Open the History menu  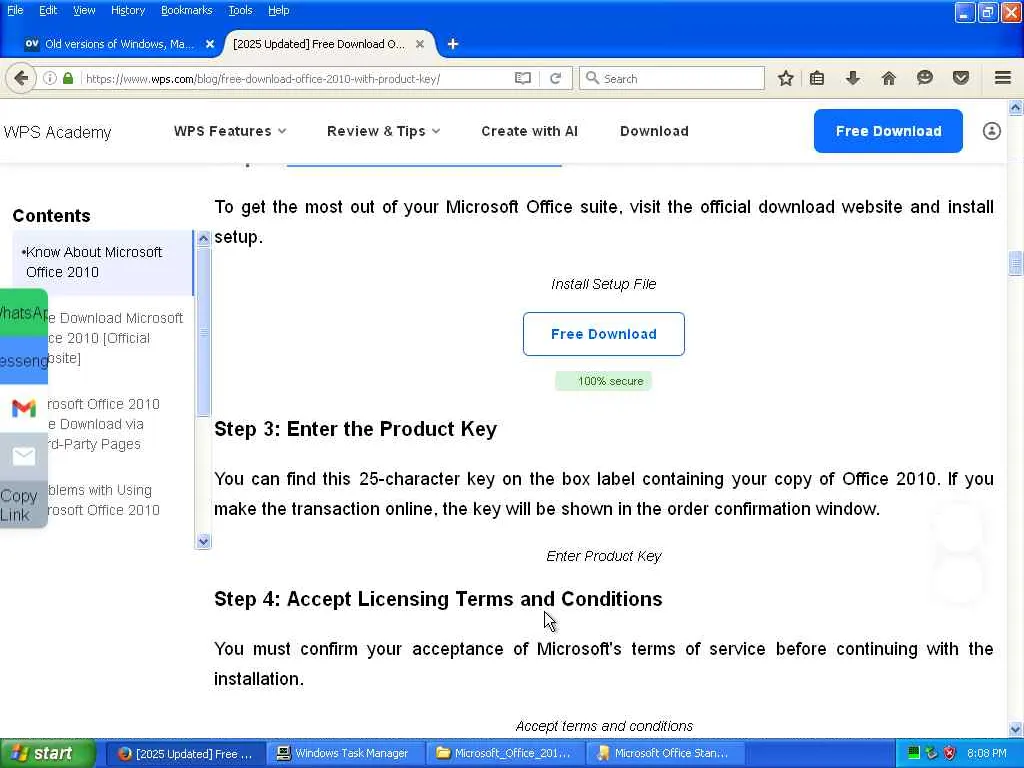pos(128,10)
